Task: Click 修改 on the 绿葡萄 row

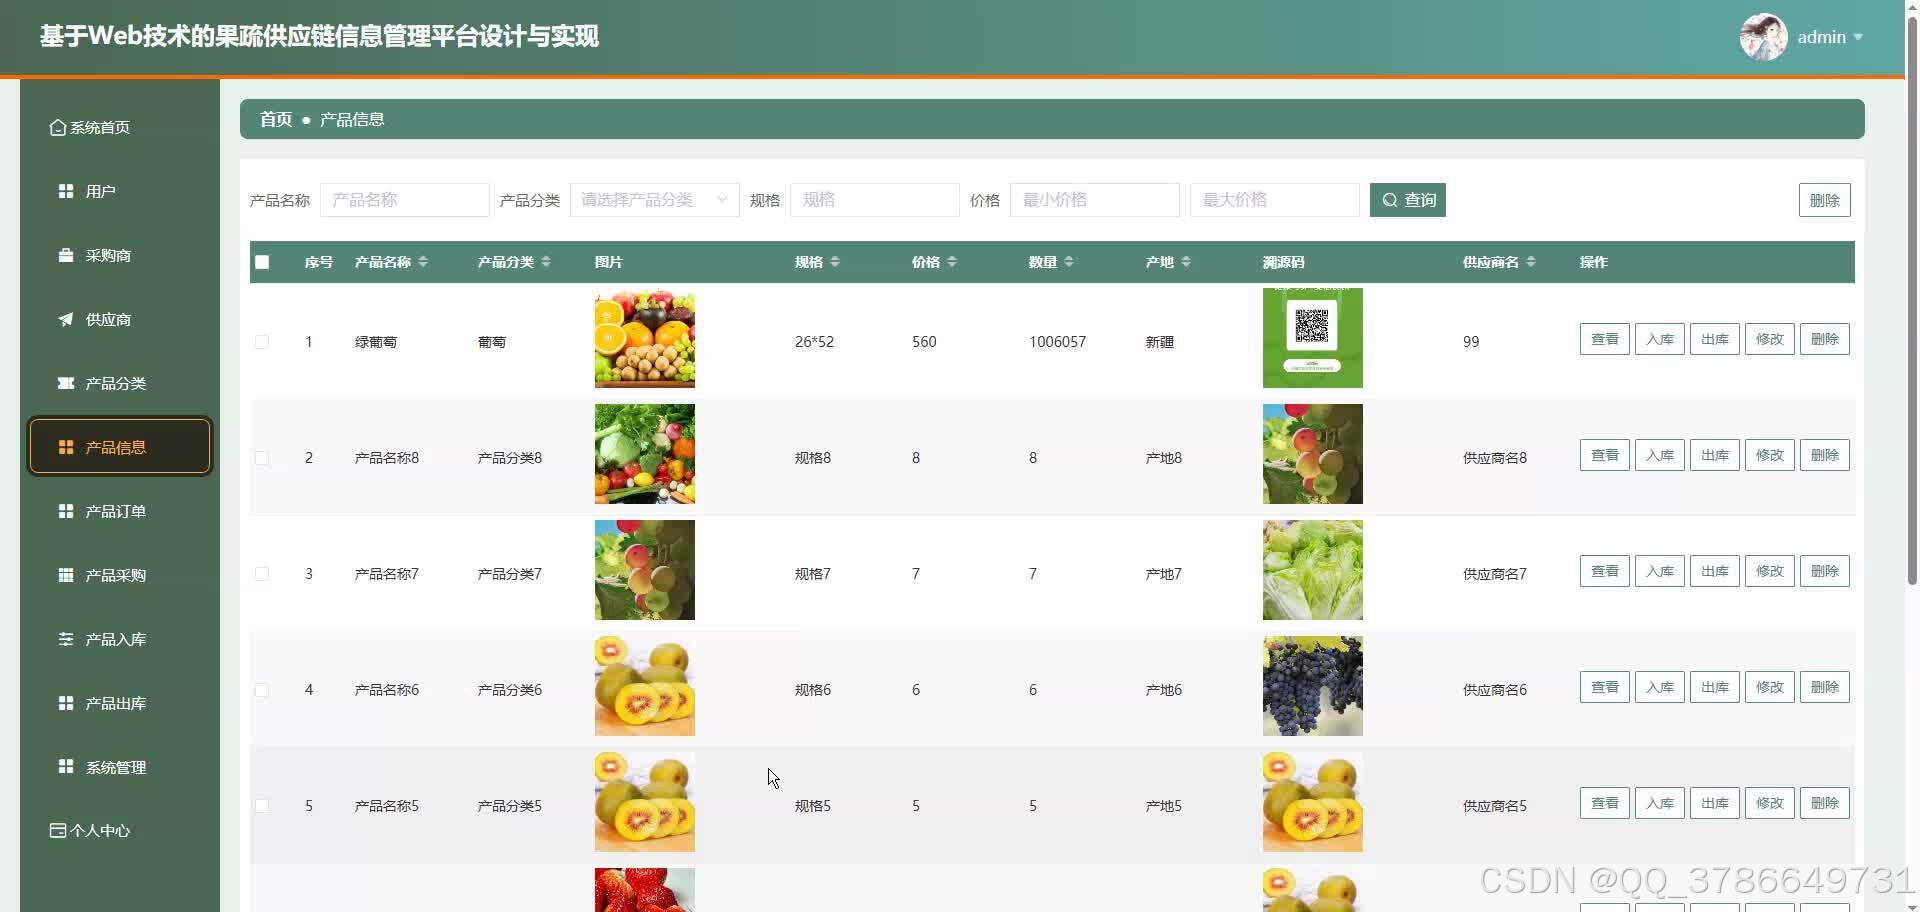Action: (x=1769, y=338)
